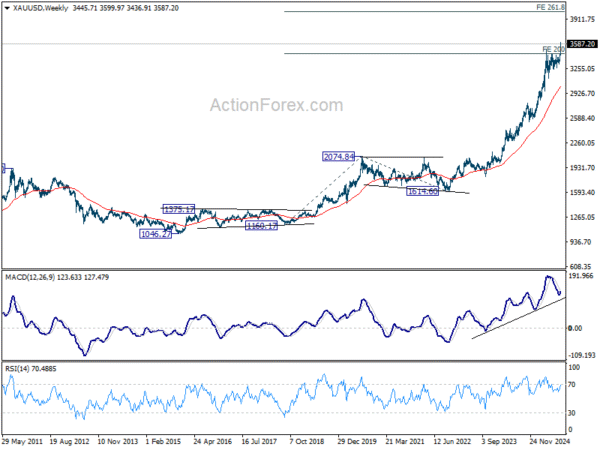The width and height of the screenshot is (600, 450).
Task: Select the RSI 30 level value
Action: coord(572,413)
